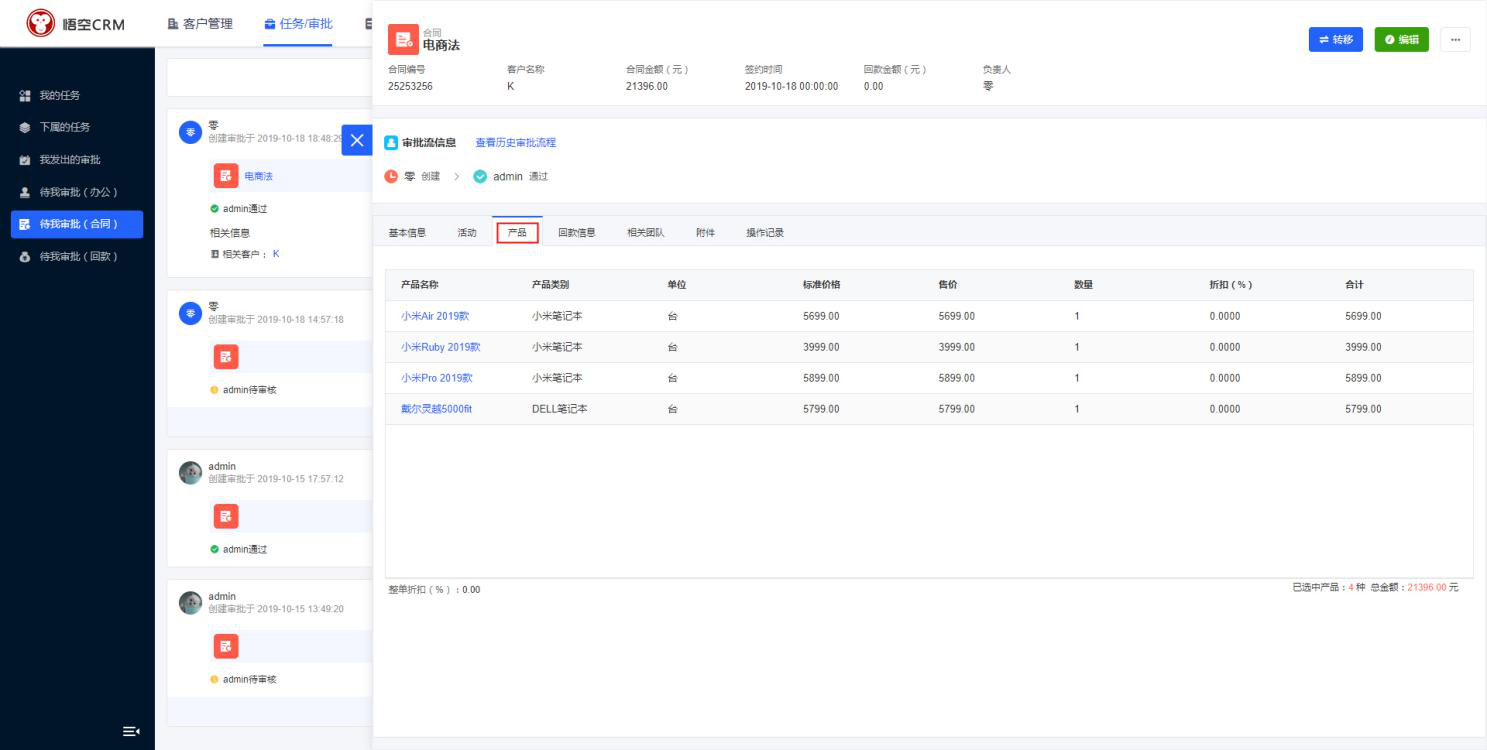Screen dimensions: 1487x750
Task: Open product link 戴尔灵越5000fit
Action: pos(436,409)
